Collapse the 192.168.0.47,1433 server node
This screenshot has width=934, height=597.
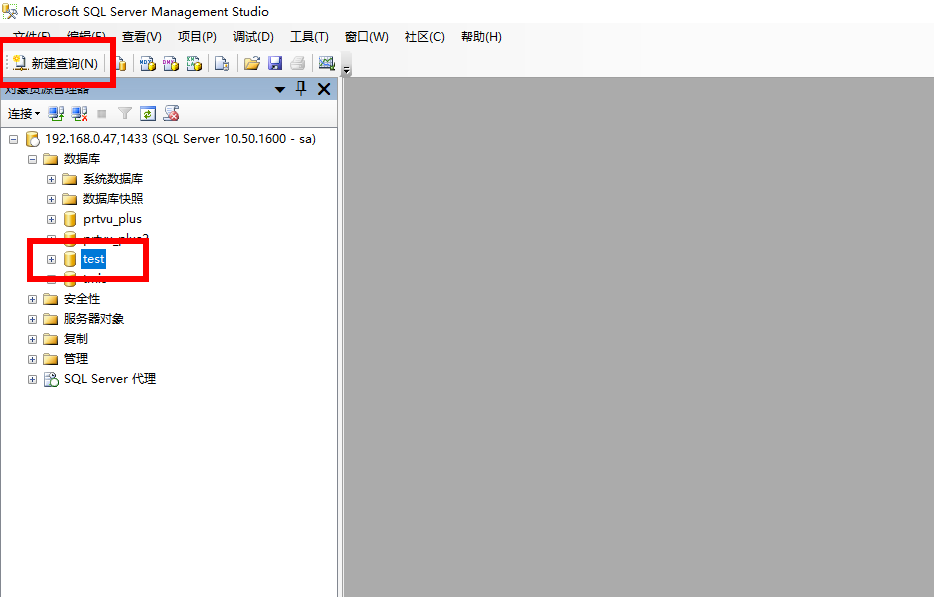(x=14, y=139)
